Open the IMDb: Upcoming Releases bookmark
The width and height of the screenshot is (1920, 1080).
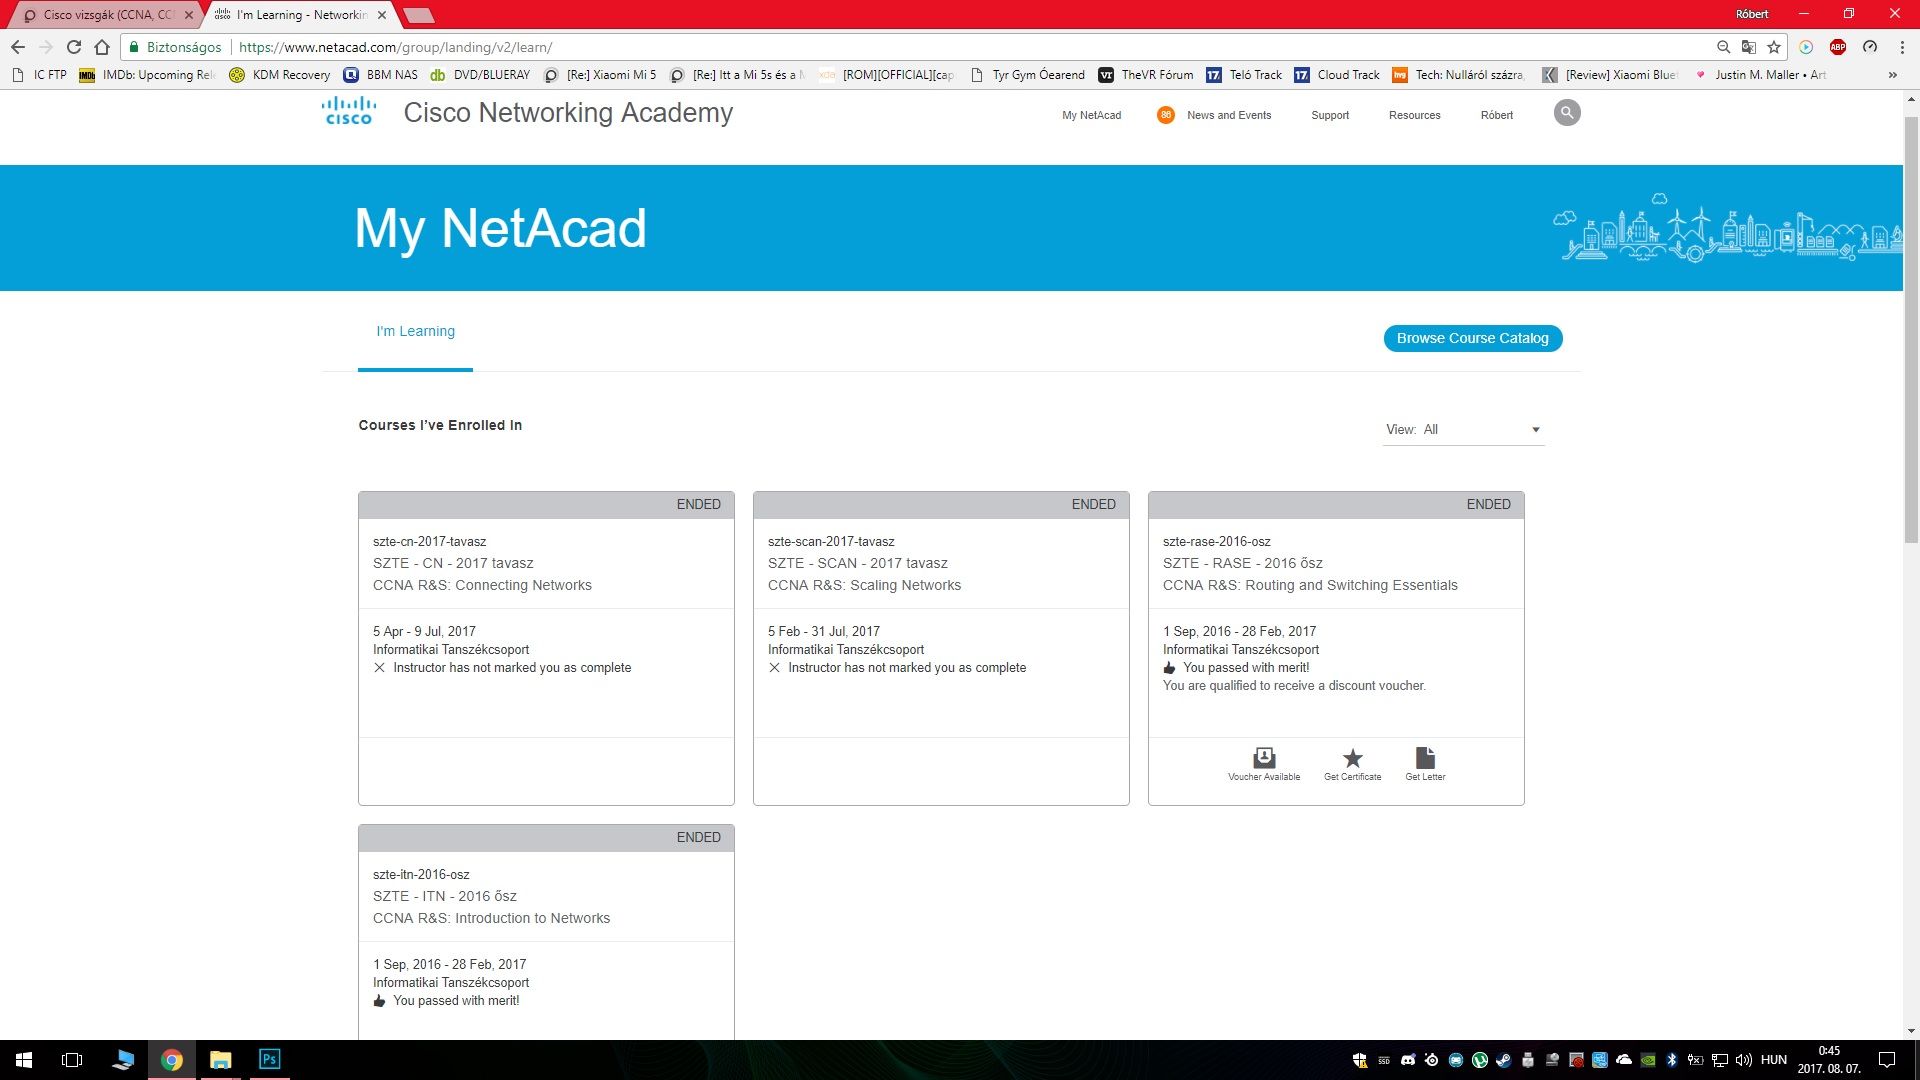(x=147, y=75)
